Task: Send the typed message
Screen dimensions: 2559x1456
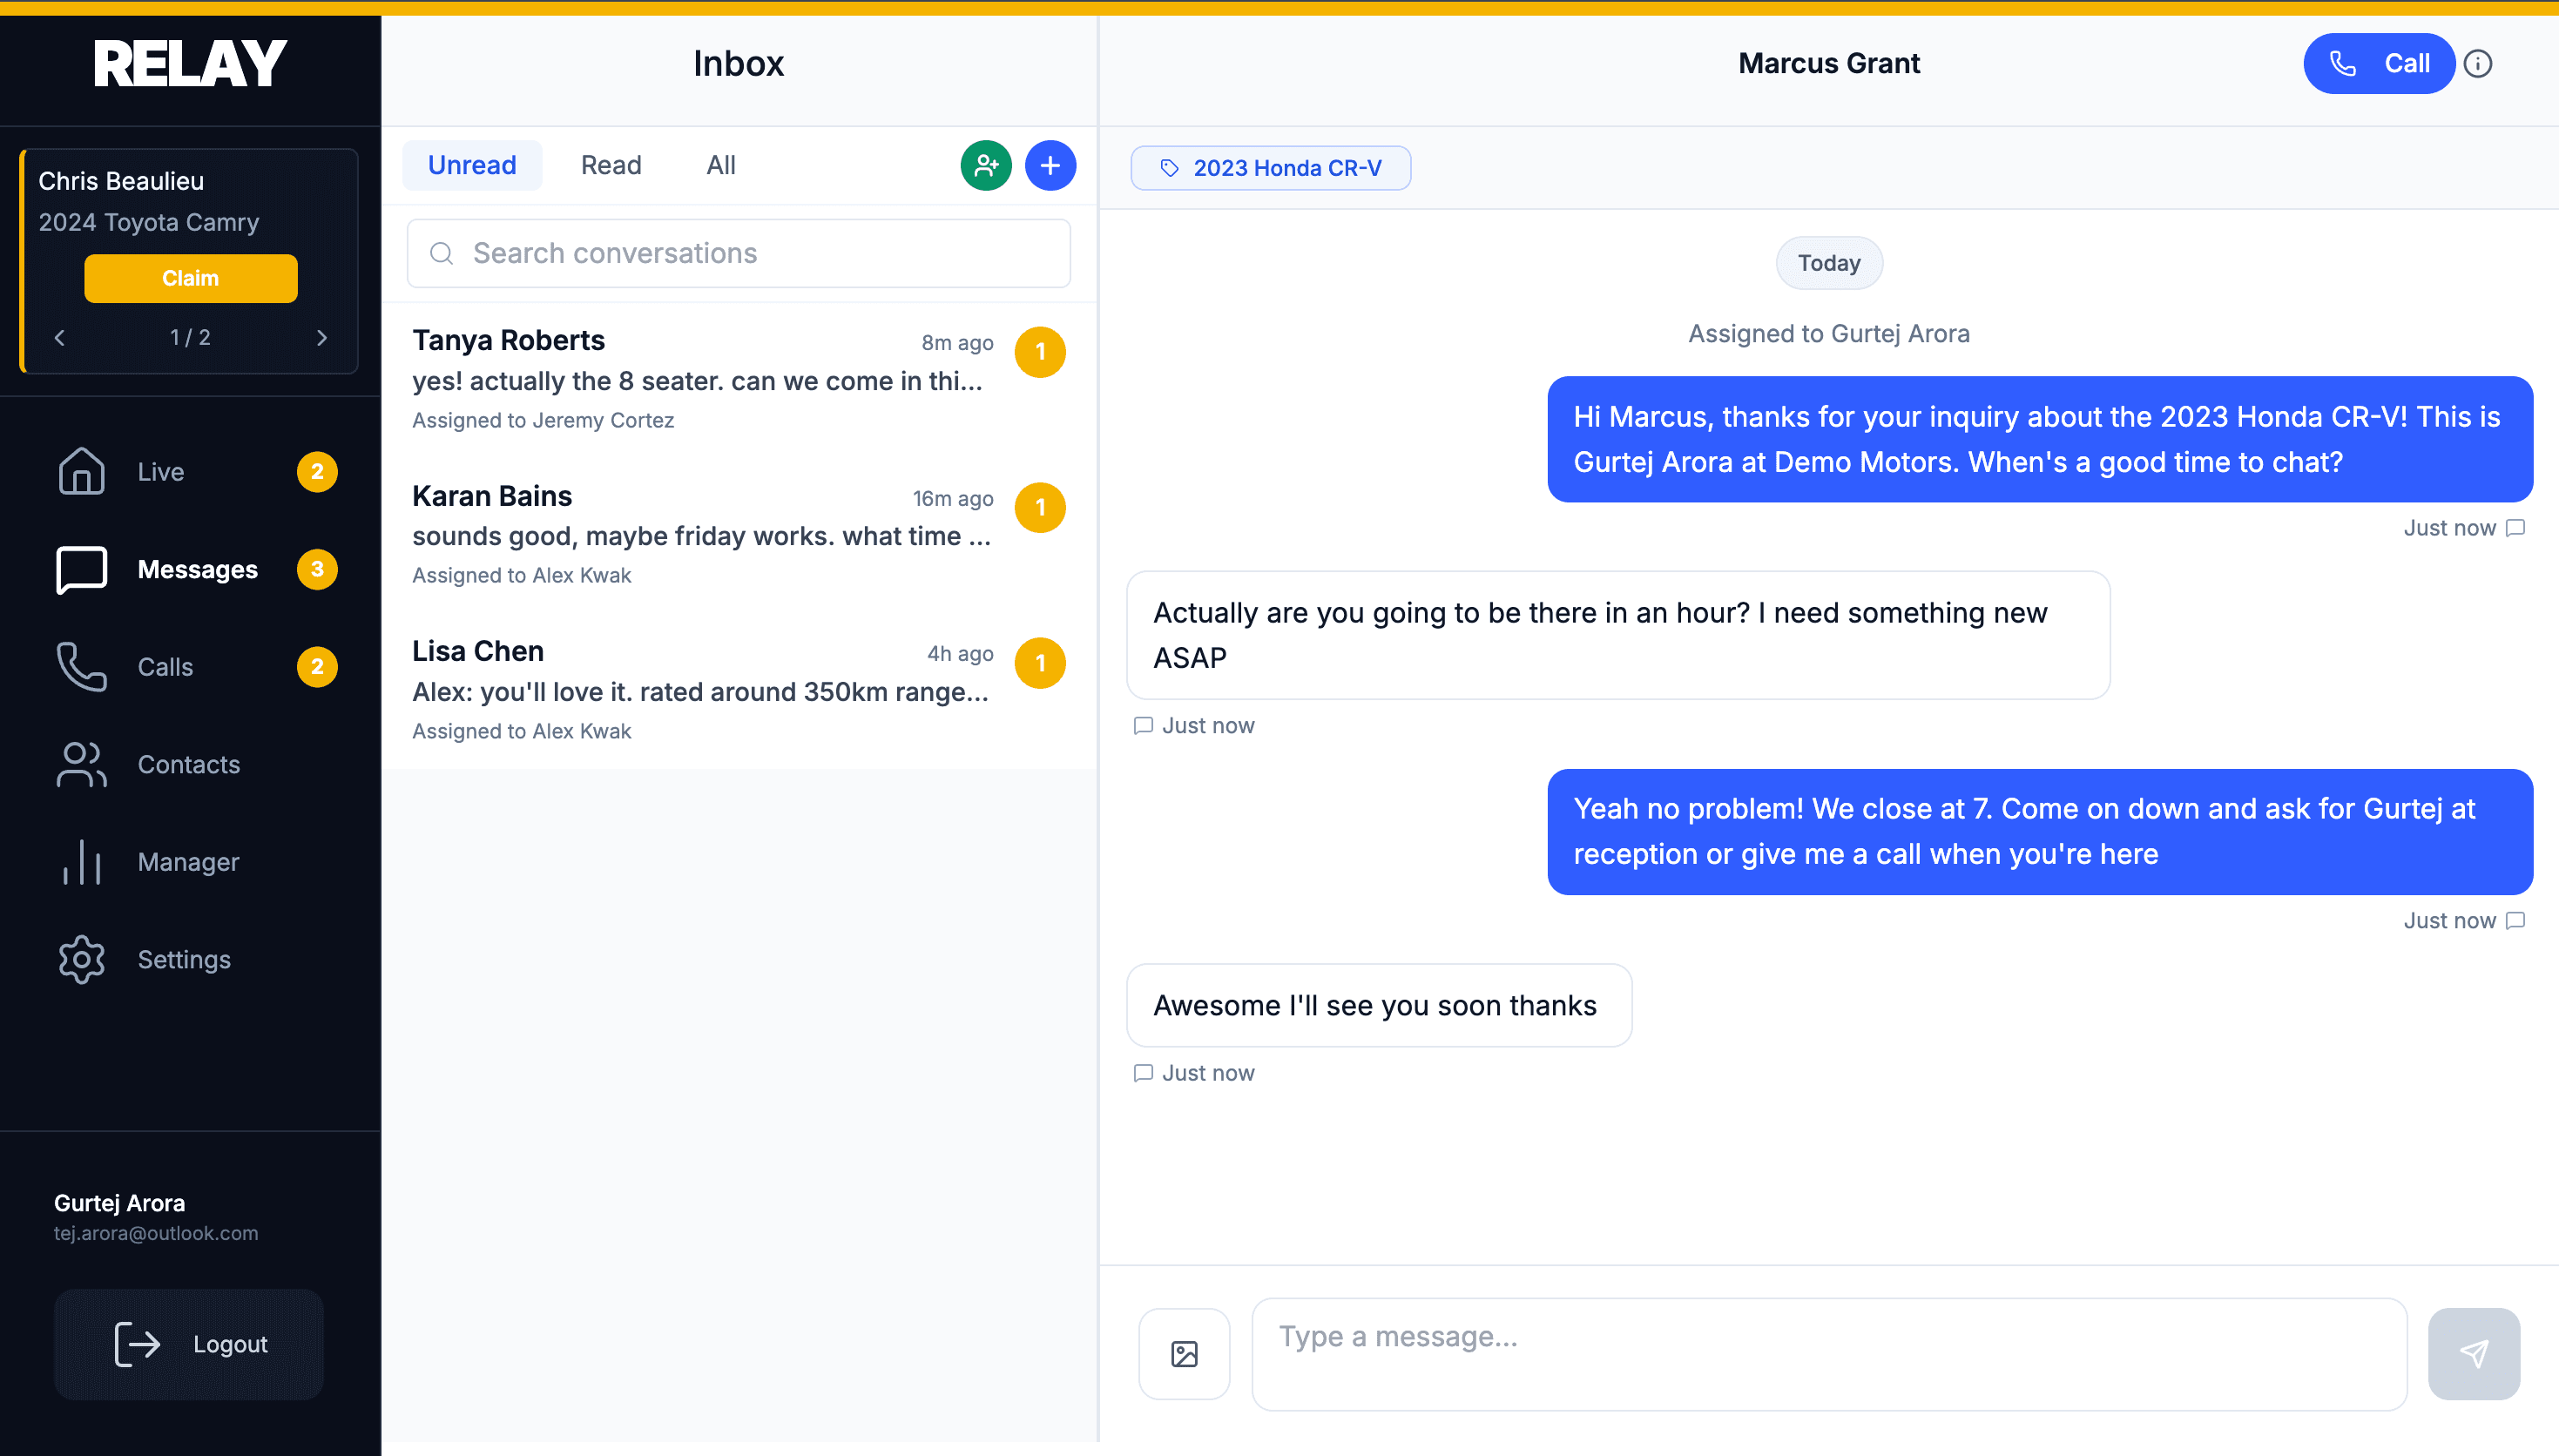Action: [2473, 1353]
